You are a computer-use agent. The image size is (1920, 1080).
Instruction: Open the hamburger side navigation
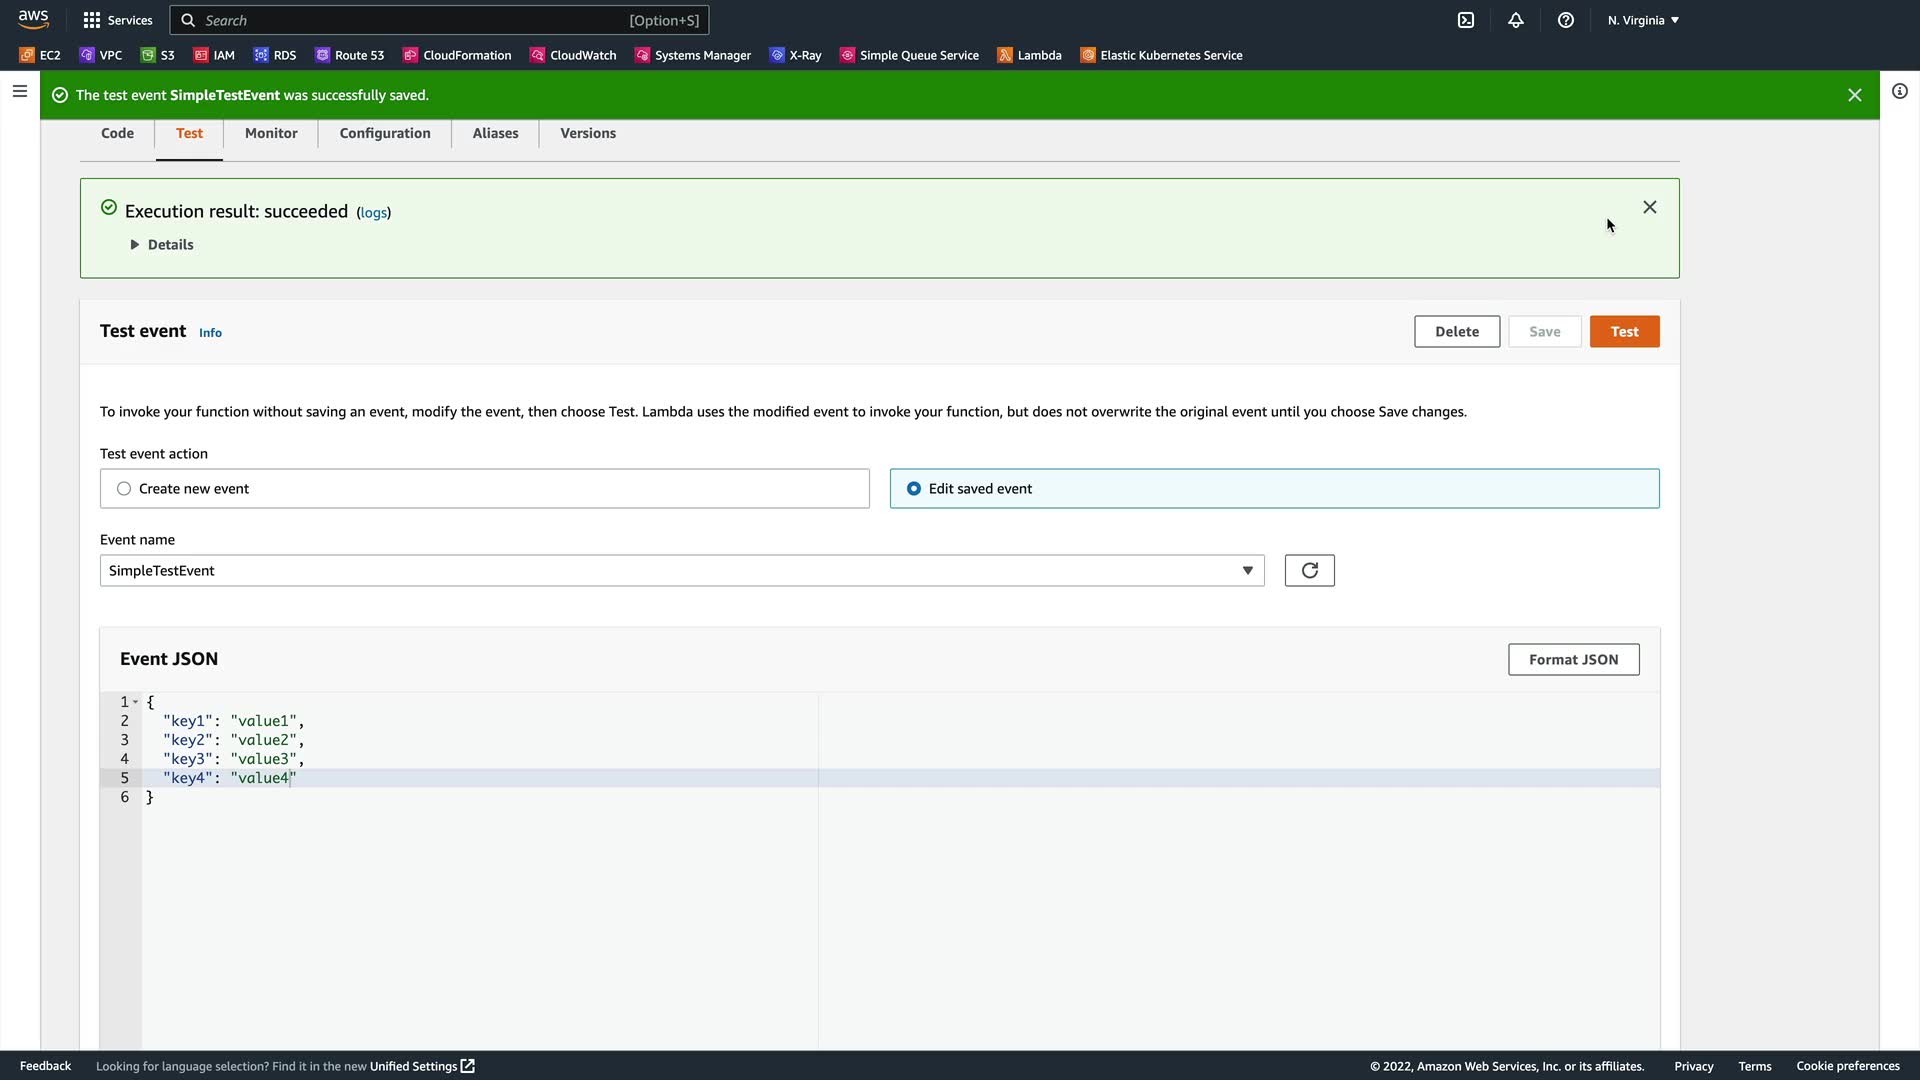pos(19,91)
